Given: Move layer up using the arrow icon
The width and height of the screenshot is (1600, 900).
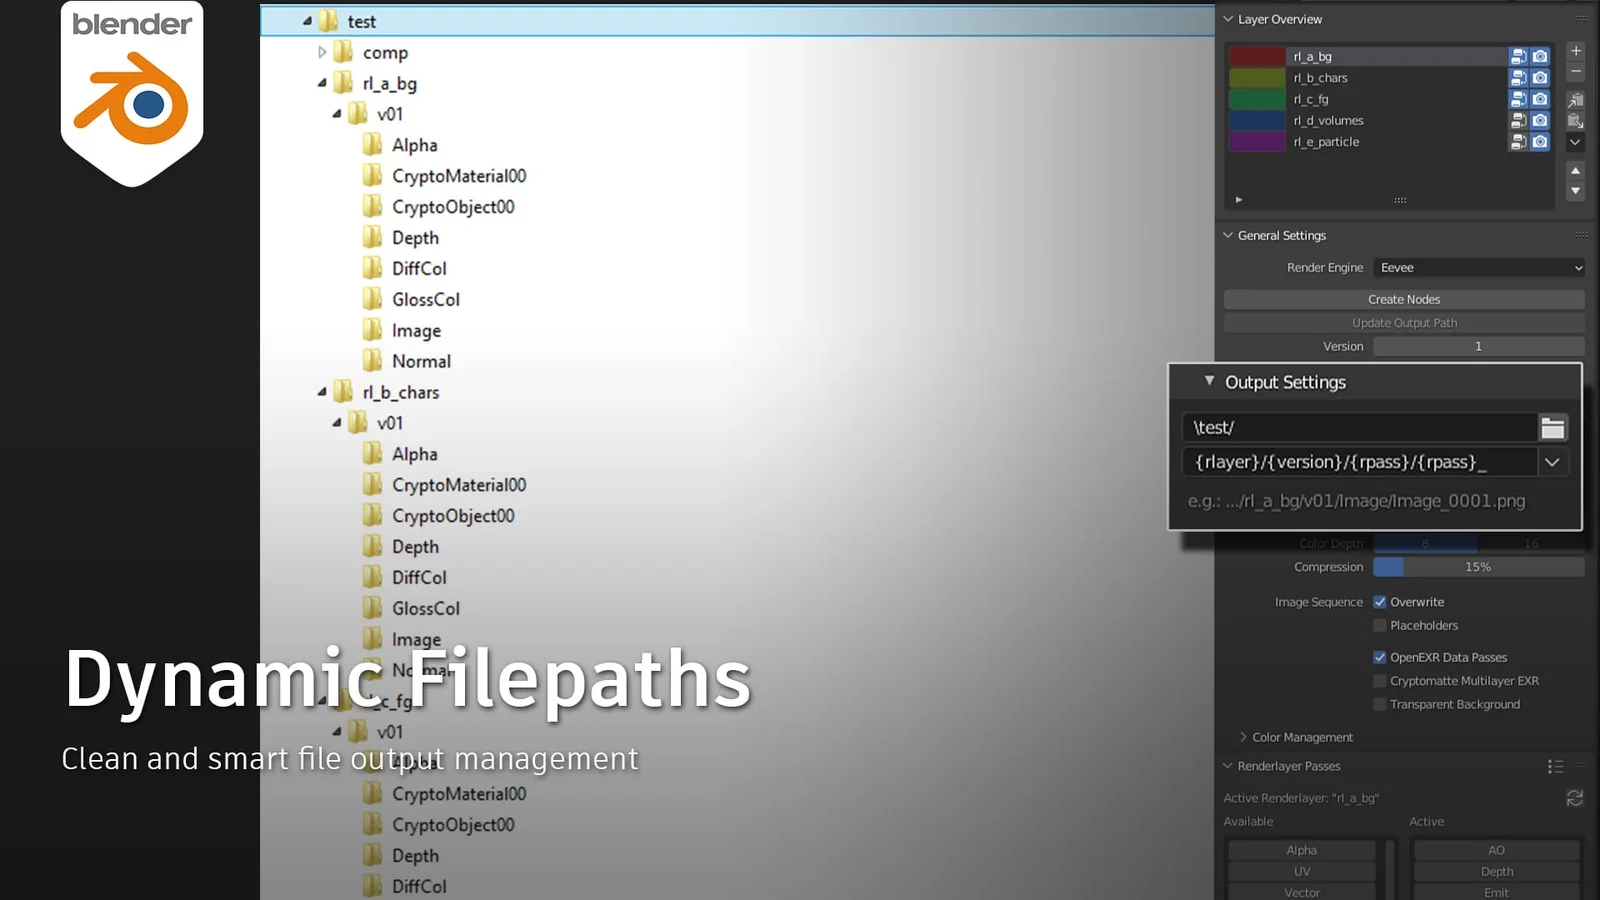Looking at the screenshot, I should pyautogui.click(x=1575, y=171).
